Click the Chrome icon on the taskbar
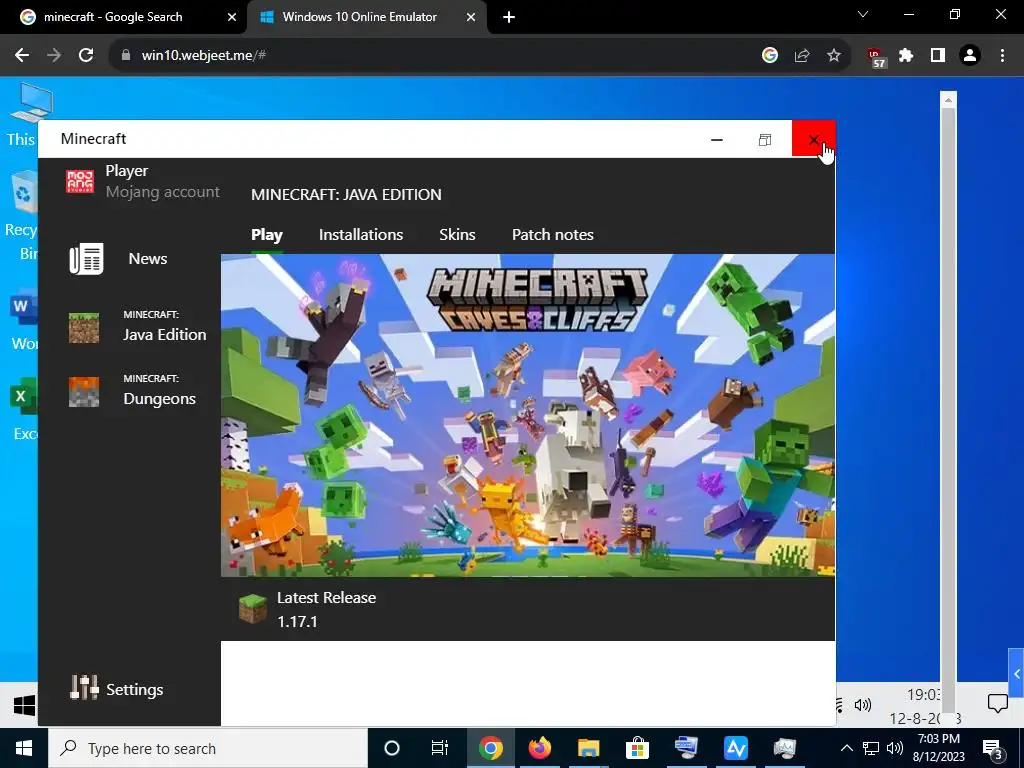This screenshot has width=1024, height=768. coord(490,748)
